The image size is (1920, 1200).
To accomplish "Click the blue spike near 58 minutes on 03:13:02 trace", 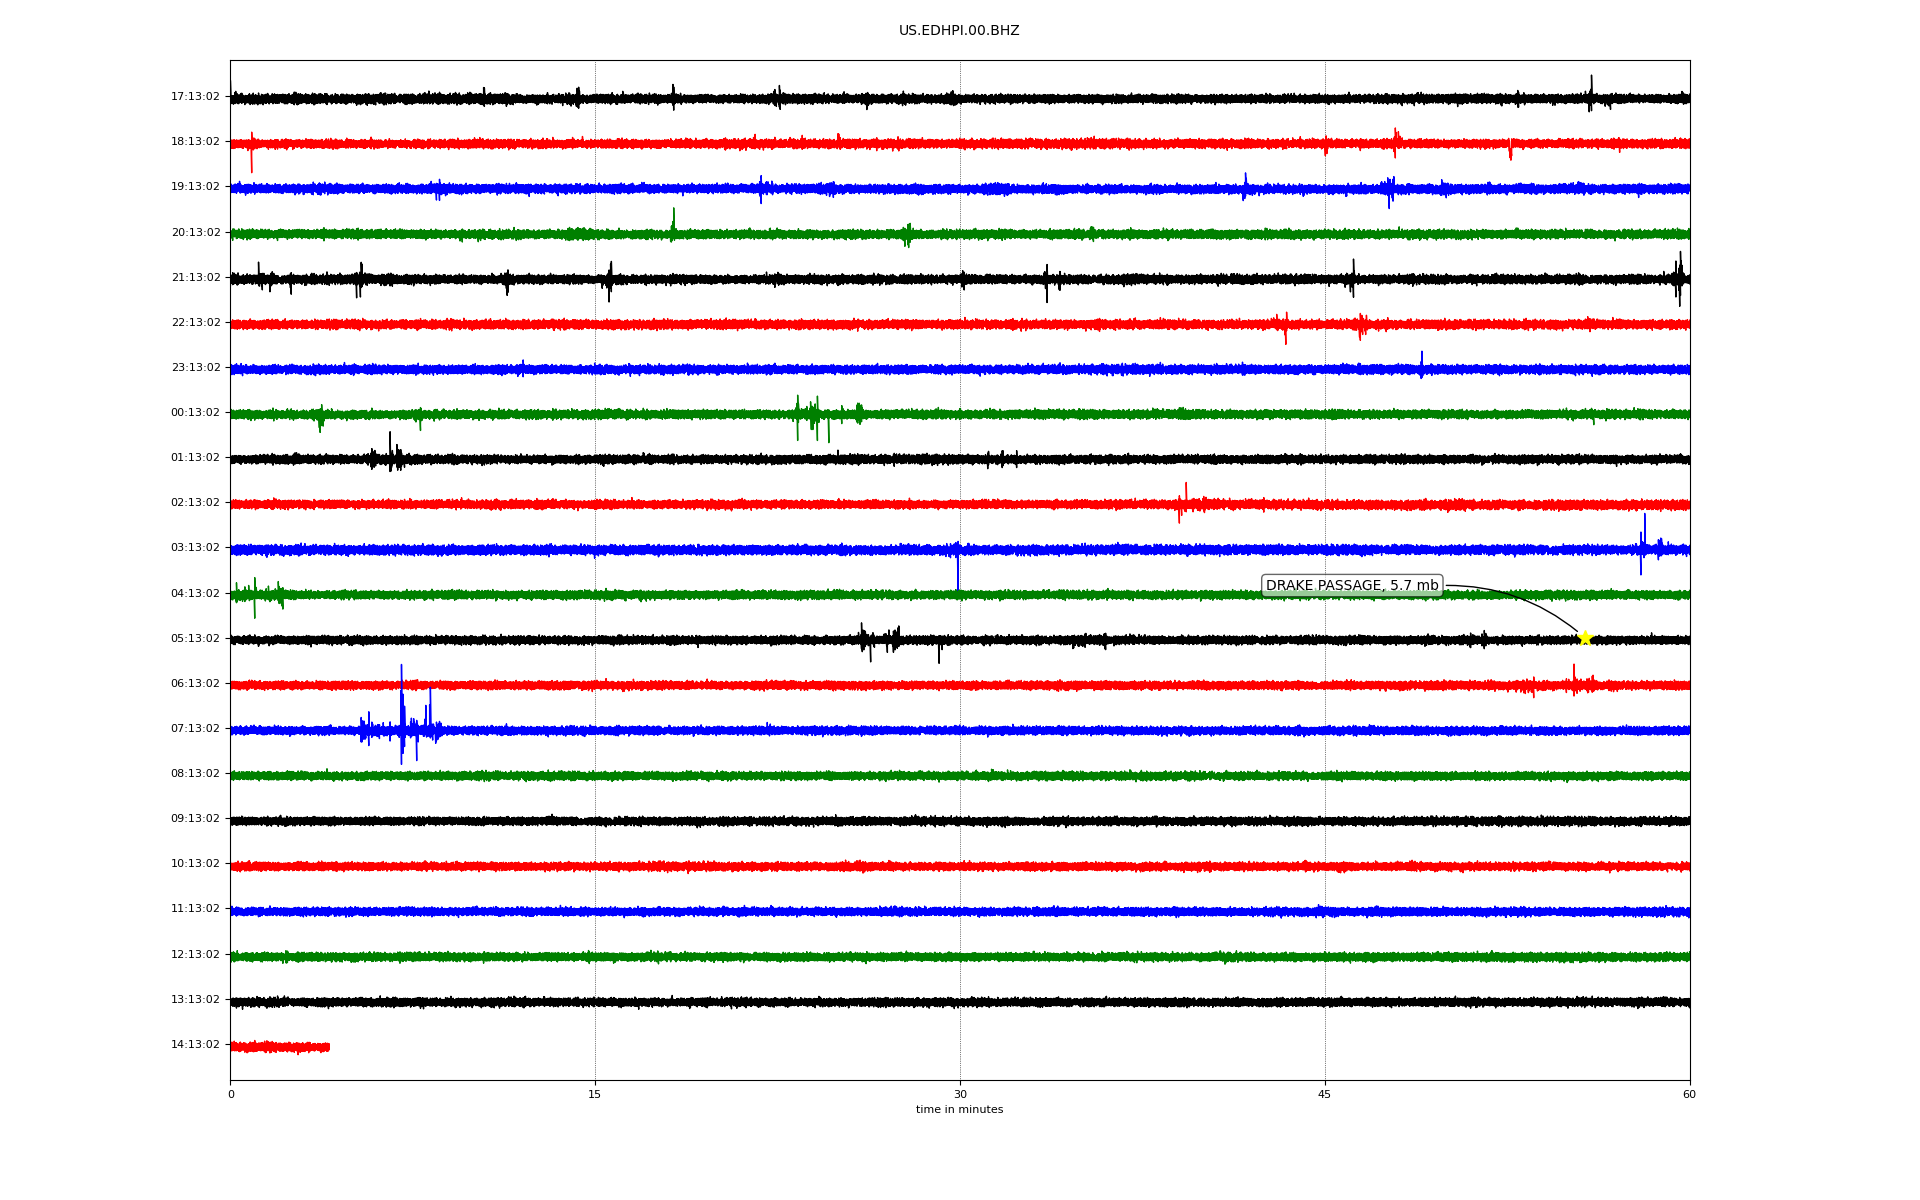I will tap(1643, 545).
